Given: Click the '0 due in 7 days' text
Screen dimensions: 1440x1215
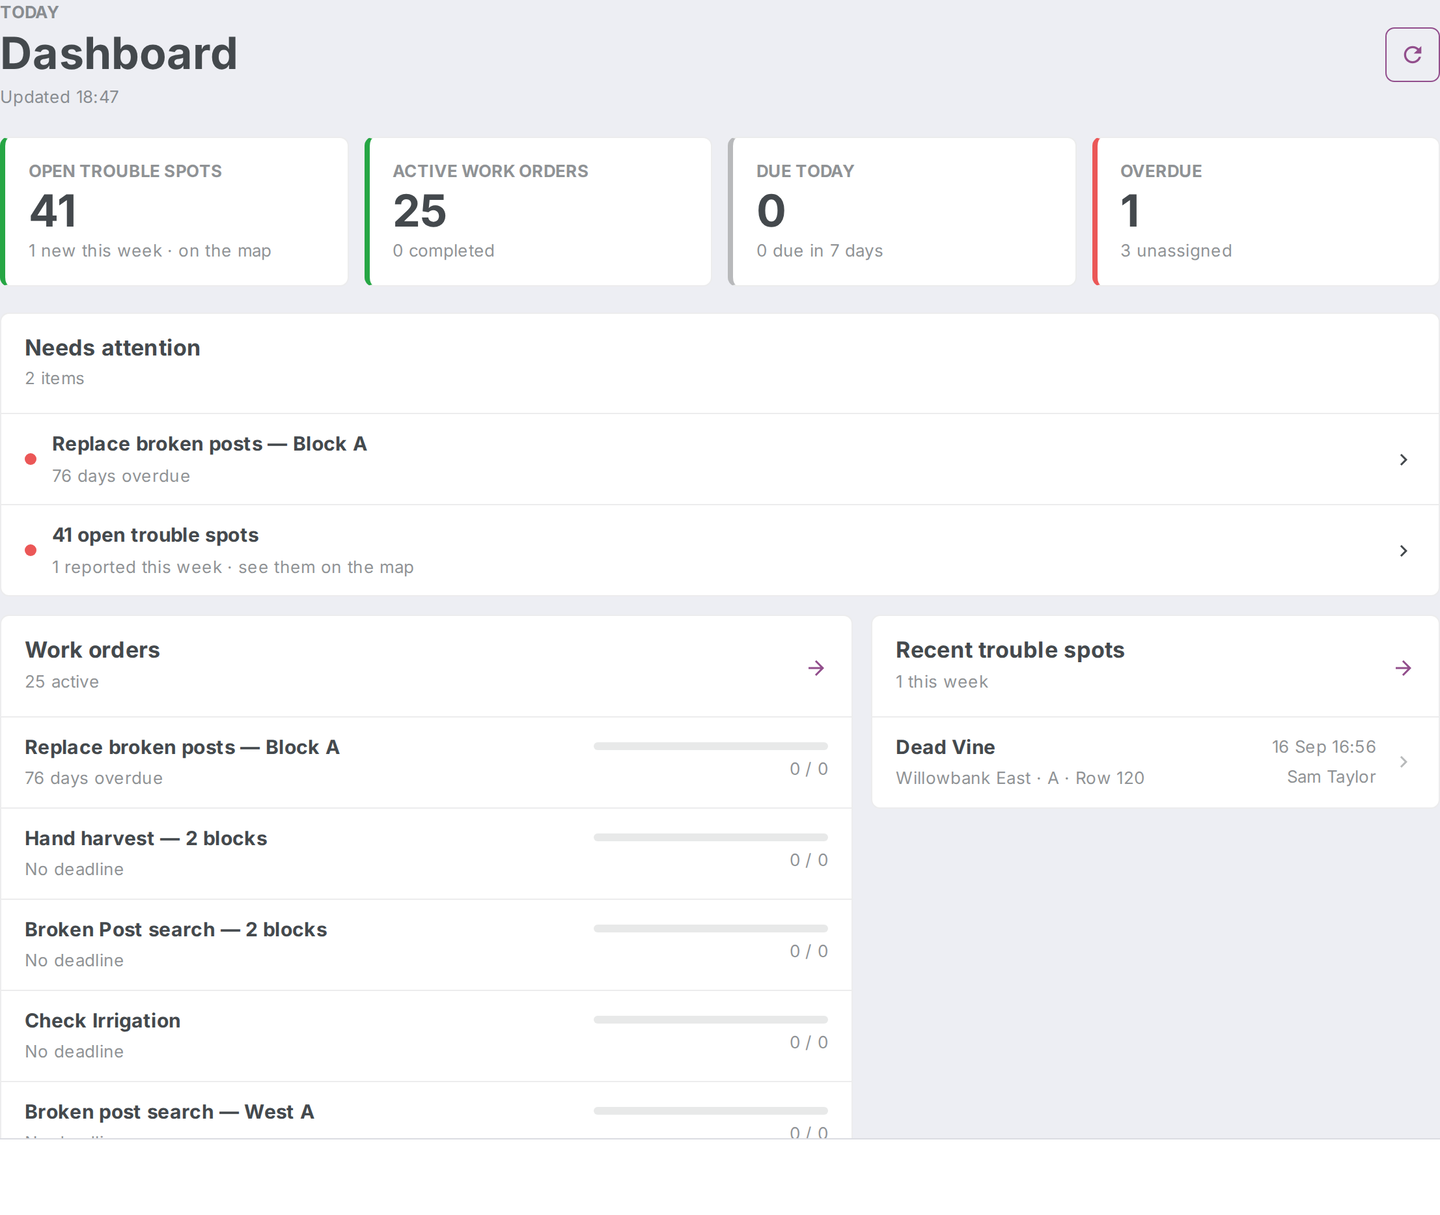Looking at the screenshot, I should (820, 251).
